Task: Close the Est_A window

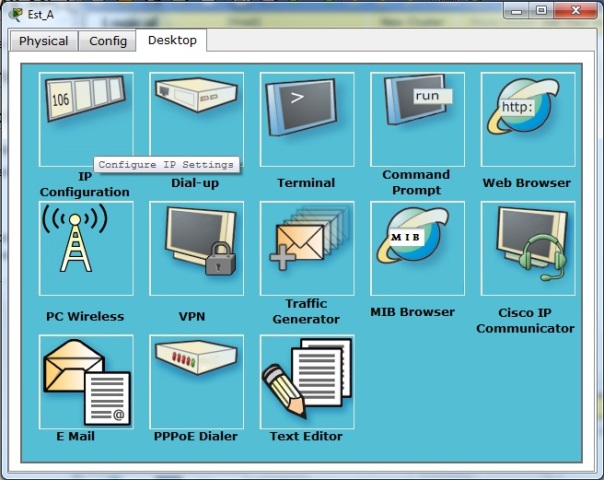Action: [574, 11]
